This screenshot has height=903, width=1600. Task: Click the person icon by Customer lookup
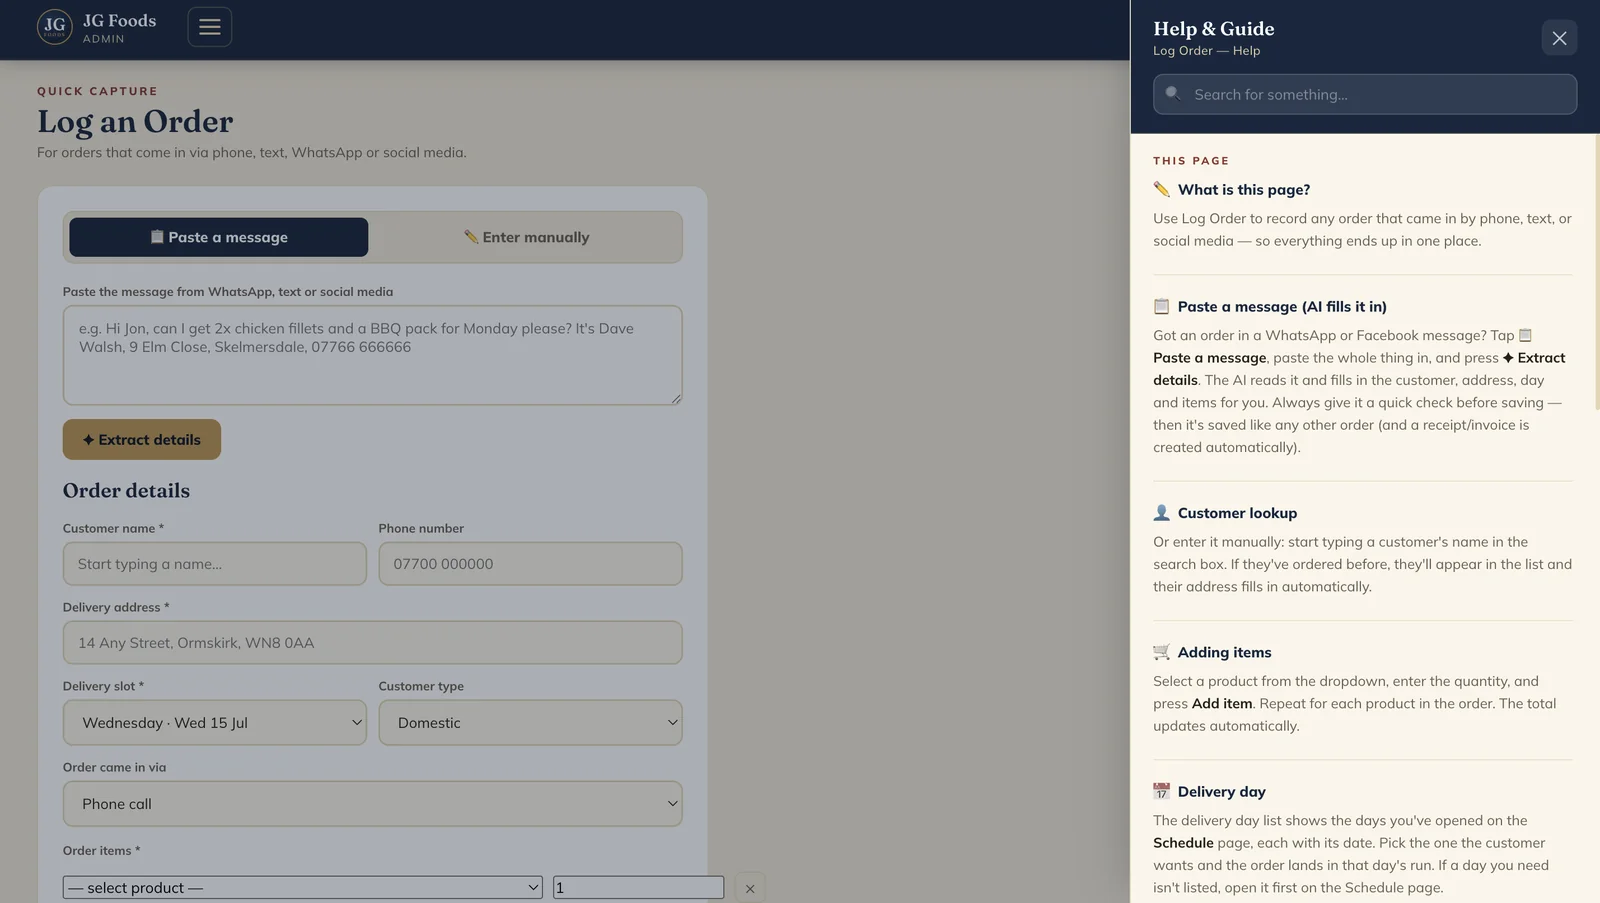[x=1161, y=512]
